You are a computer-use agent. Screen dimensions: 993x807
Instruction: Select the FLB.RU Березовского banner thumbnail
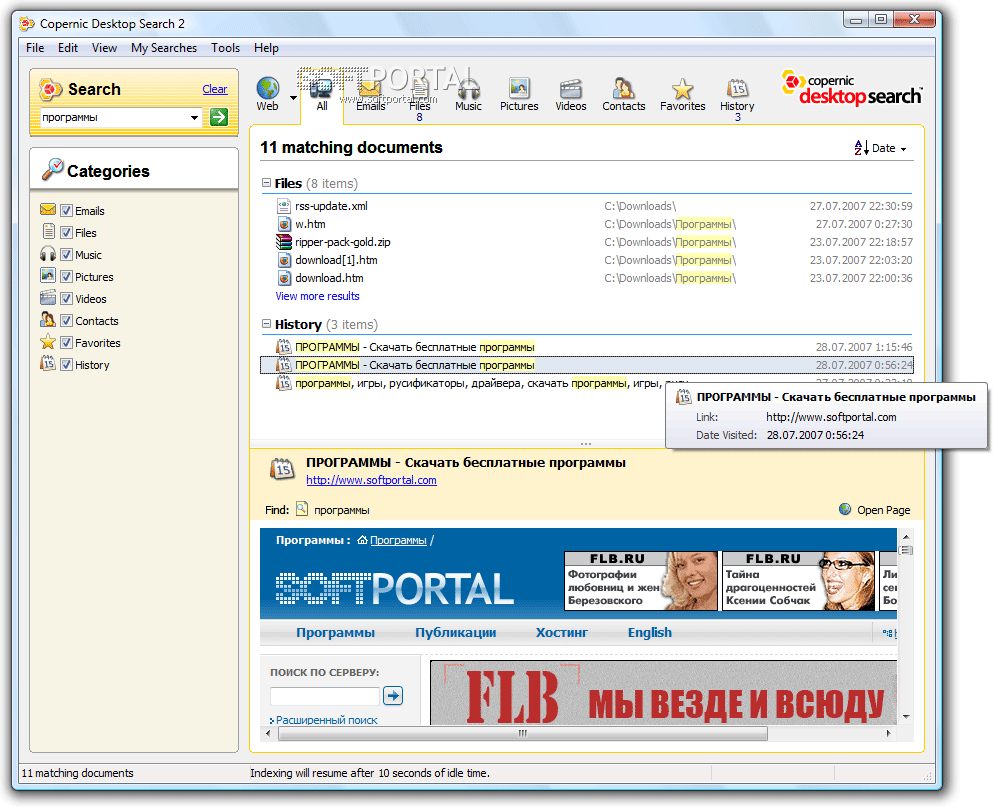[x=641, y=581]
